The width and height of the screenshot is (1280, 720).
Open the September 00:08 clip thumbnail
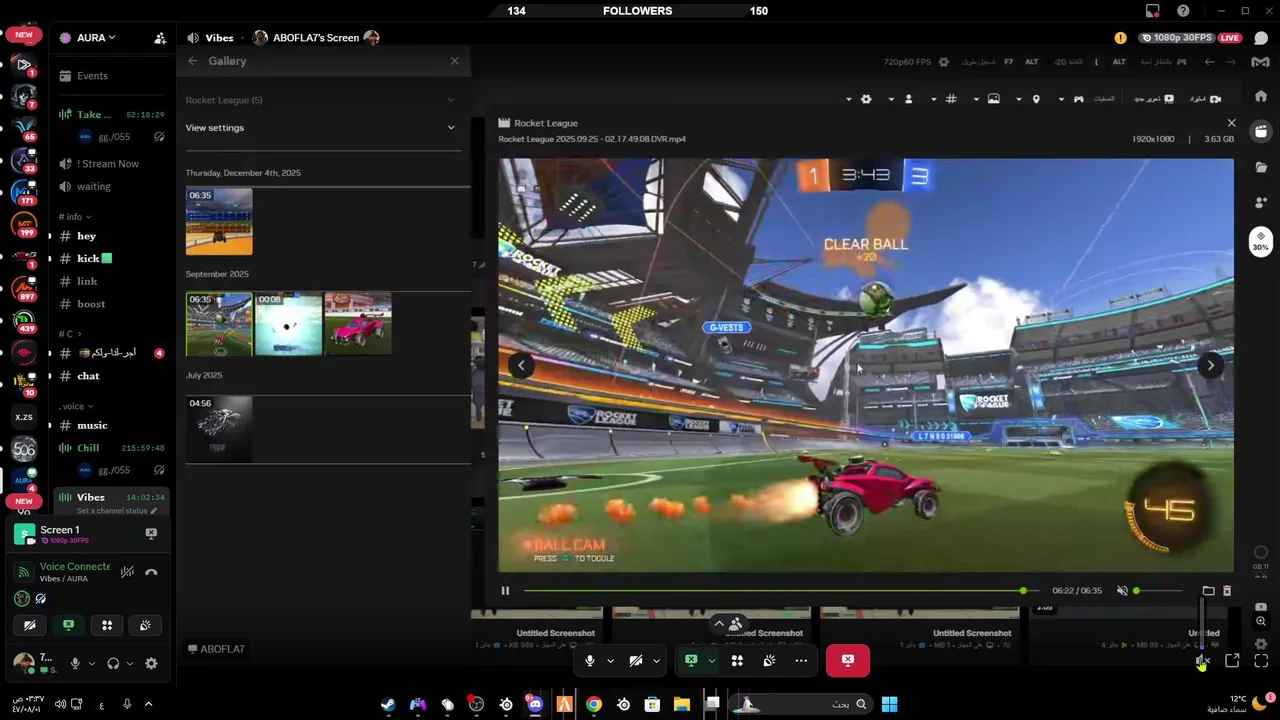coord(289,324)
